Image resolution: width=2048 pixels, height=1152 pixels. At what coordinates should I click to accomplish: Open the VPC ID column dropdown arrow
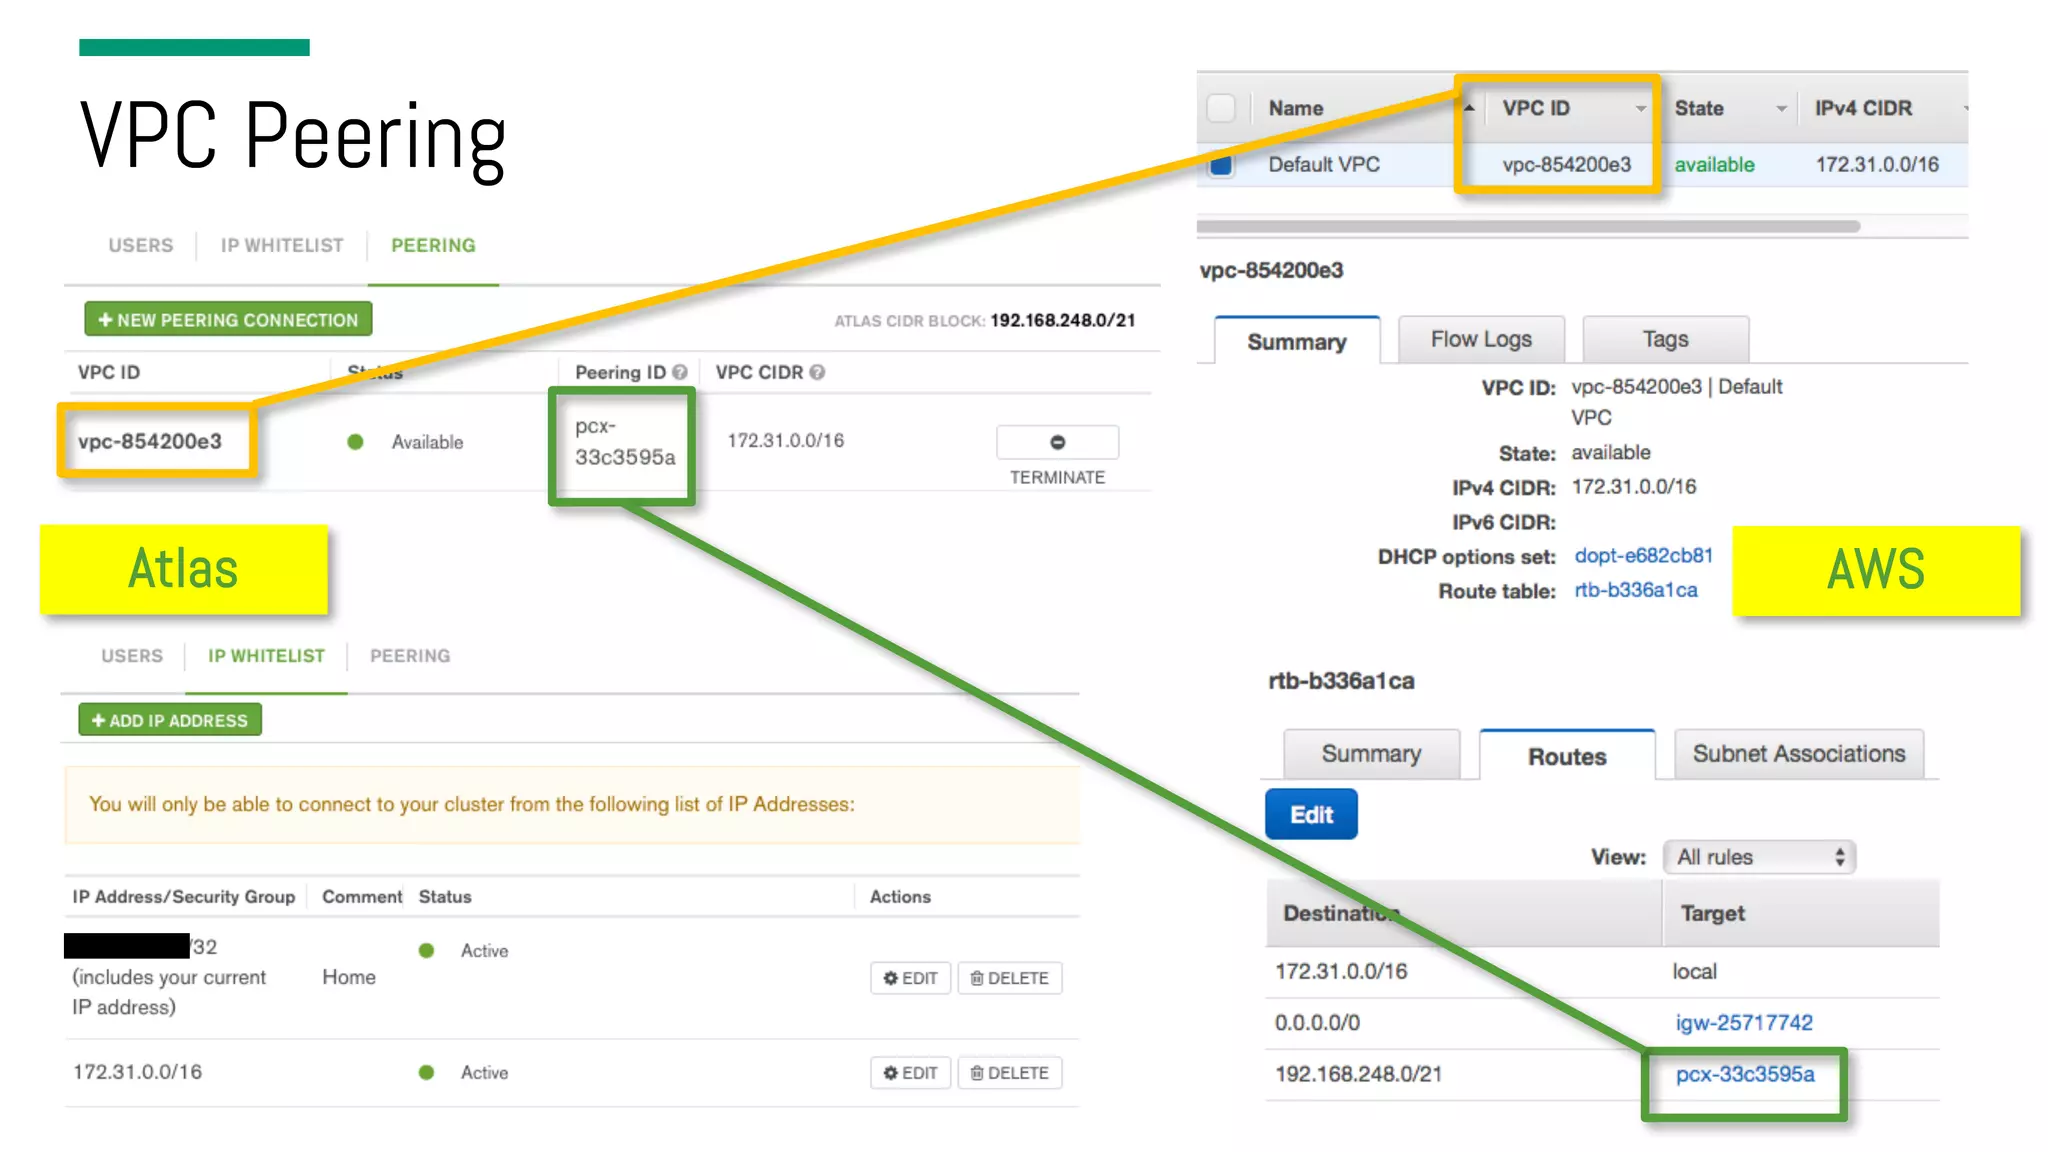click(1641, 108)
